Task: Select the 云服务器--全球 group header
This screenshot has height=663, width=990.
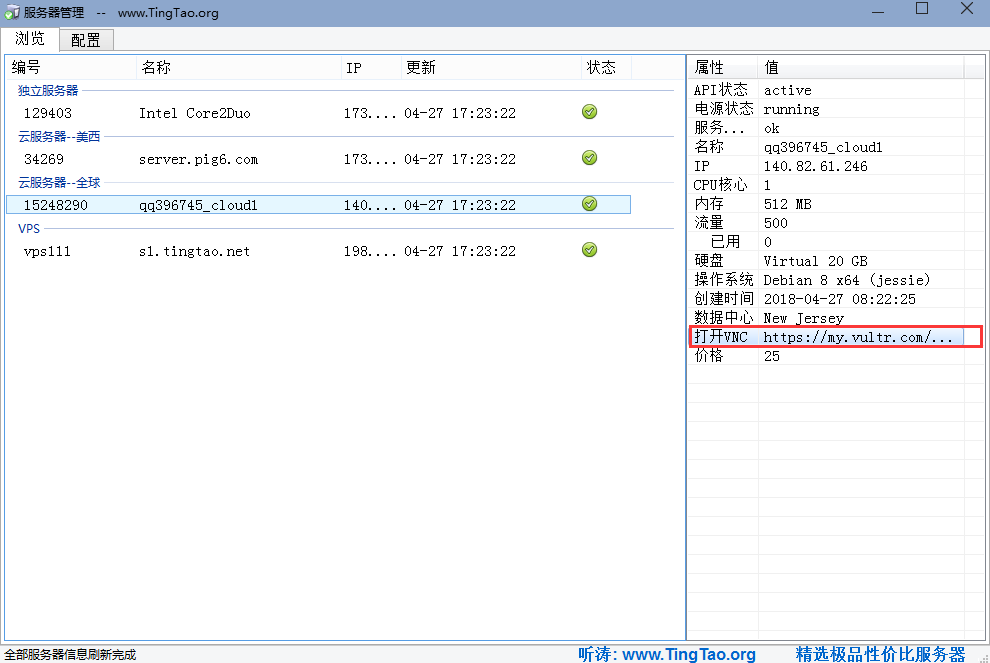Action: click(59, 182)
